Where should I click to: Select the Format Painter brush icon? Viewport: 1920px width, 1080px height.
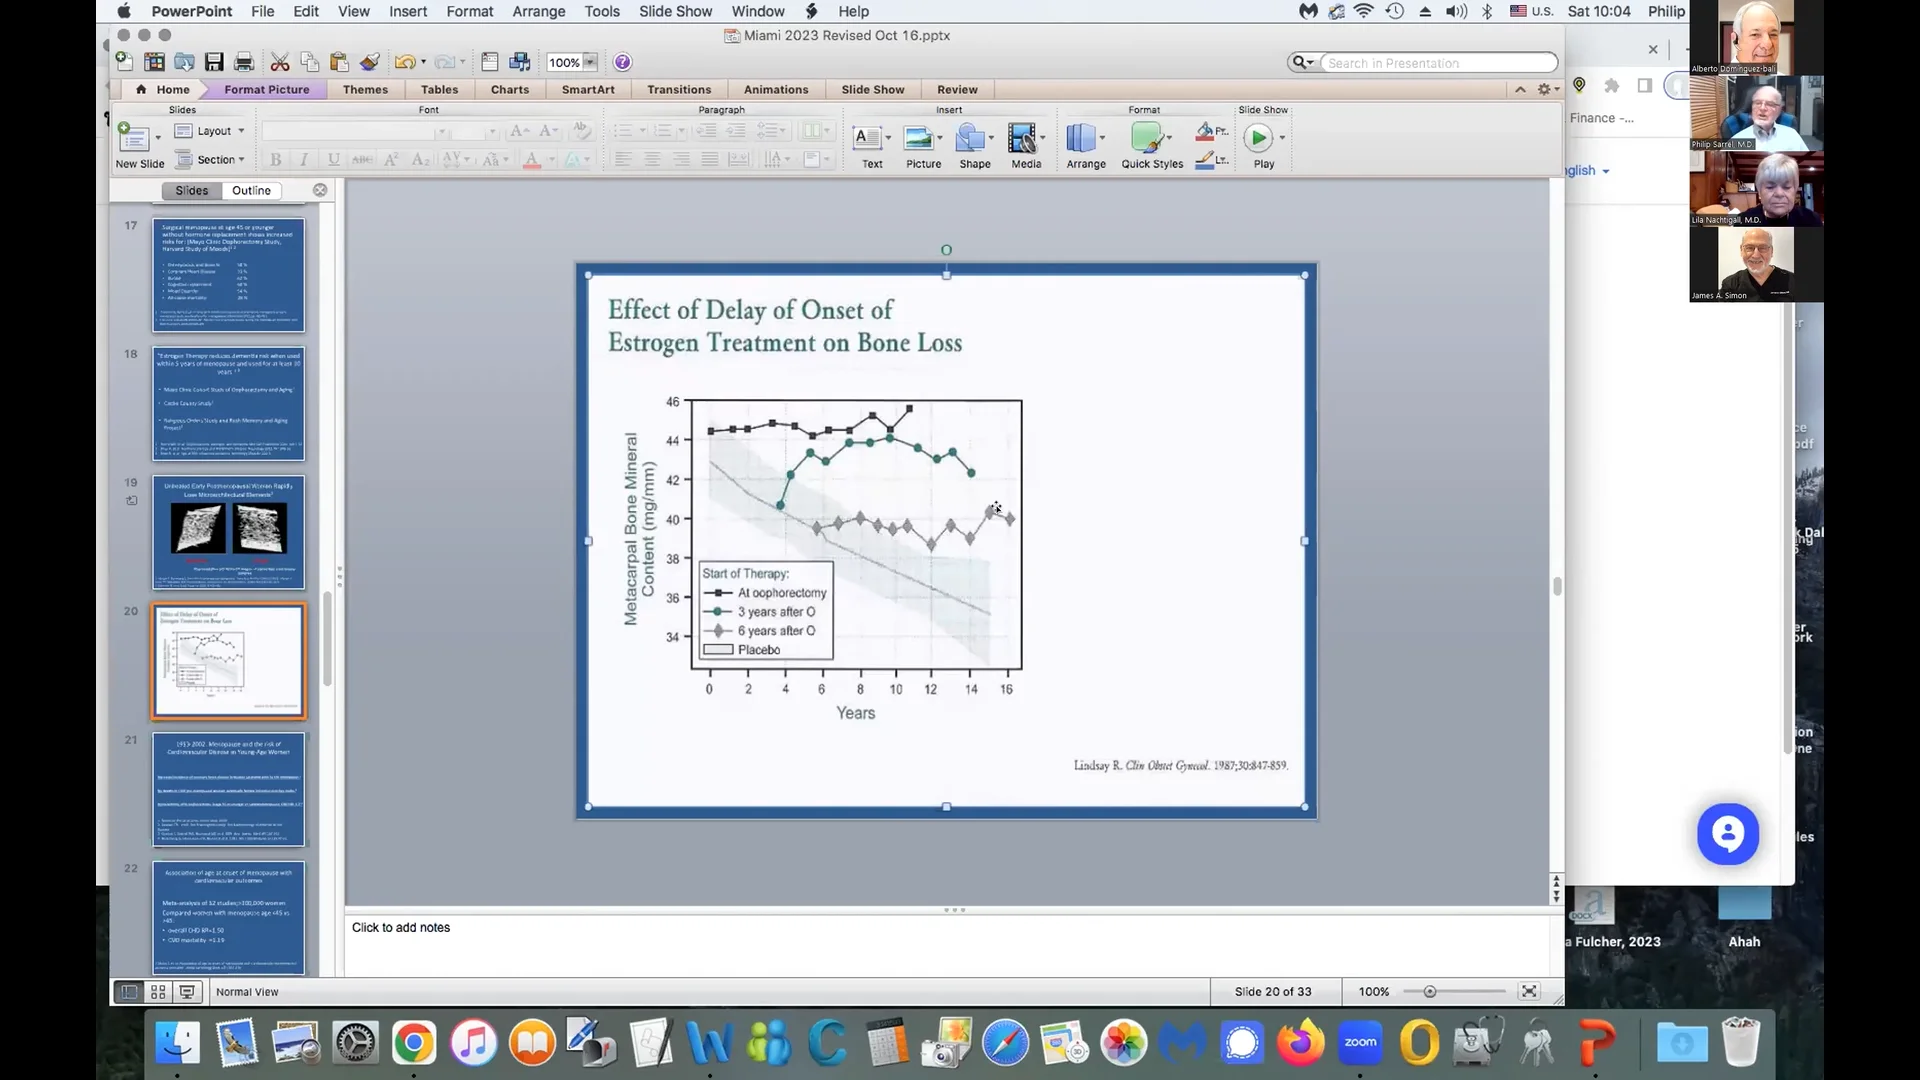(x=370, y=62)
